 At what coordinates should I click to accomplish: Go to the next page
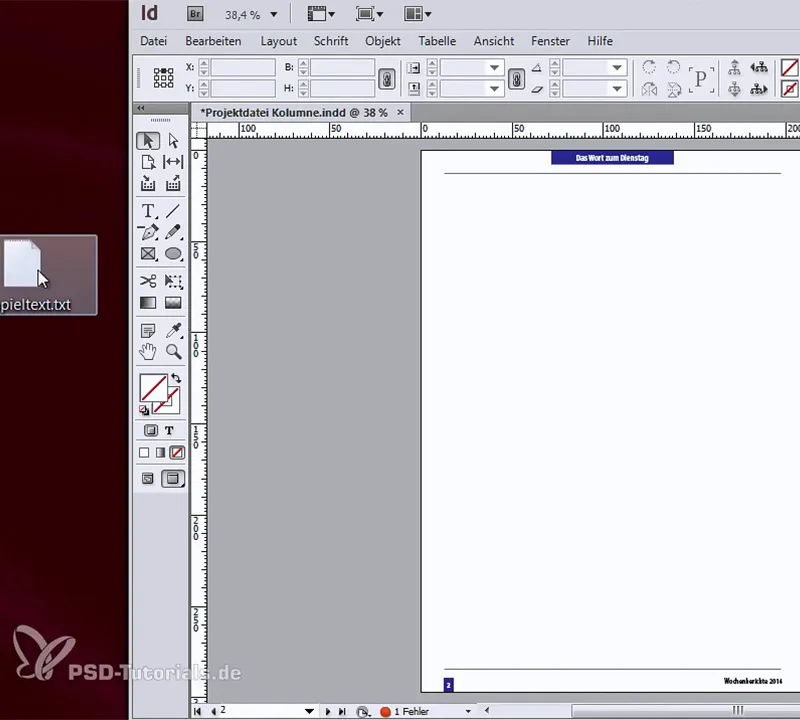coord(328,711)
